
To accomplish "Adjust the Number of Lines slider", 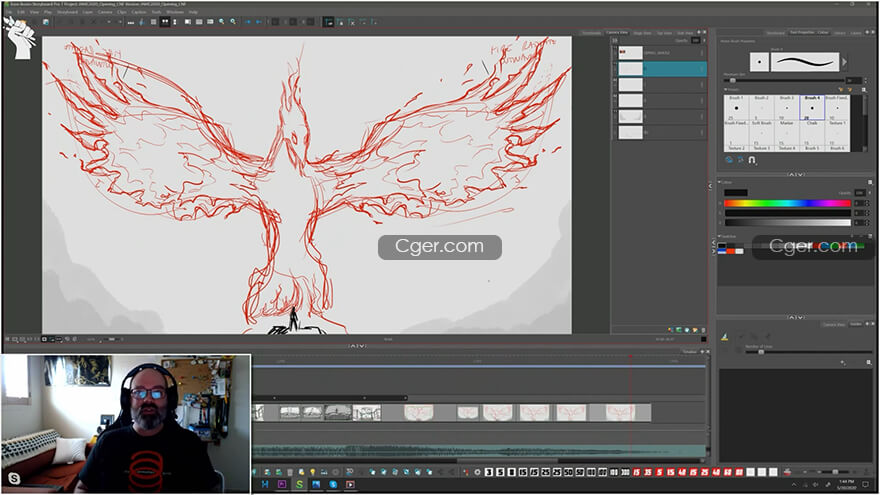I will [808, 352].
